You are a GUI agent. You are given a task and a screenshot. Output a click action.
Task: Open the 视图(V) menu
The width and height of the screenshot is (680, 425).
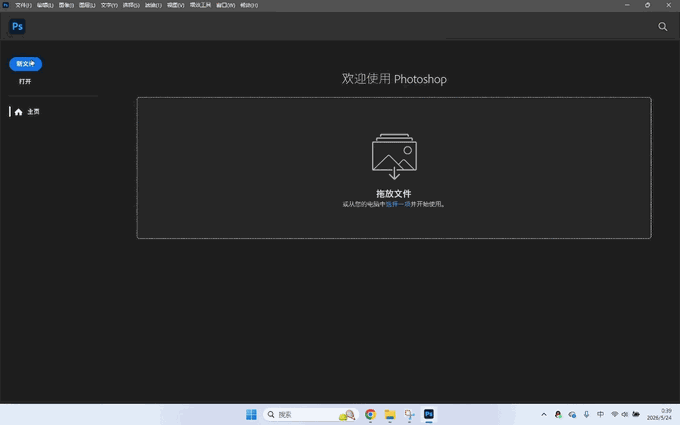point(176,5)
